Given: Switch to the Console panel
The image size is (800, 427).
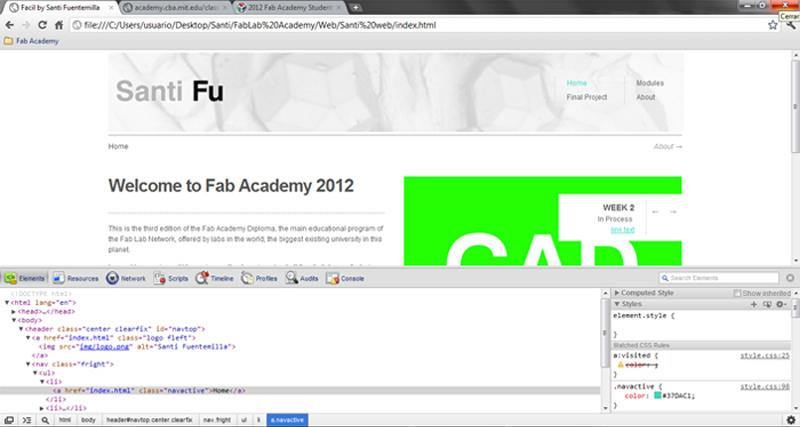Looking at the screenshot, I should tap(345, 279).
